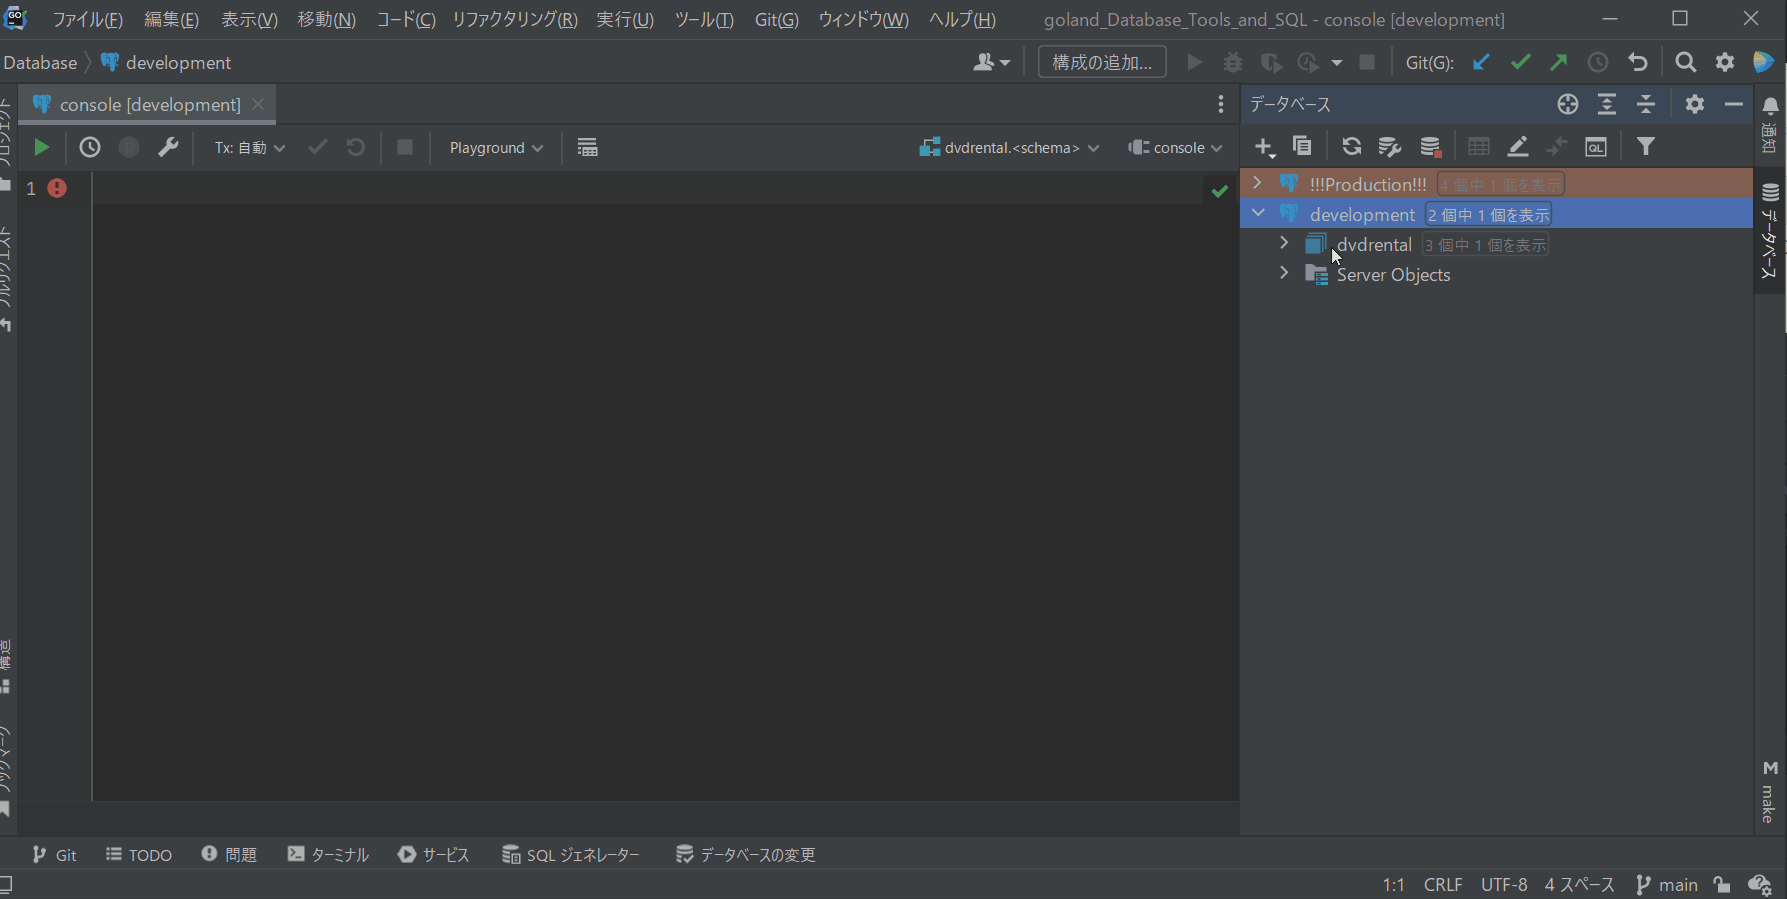This screenshot has height=899, width=1787.
Task: Open the Git tool window button
Action: click(x=54, y=855)
